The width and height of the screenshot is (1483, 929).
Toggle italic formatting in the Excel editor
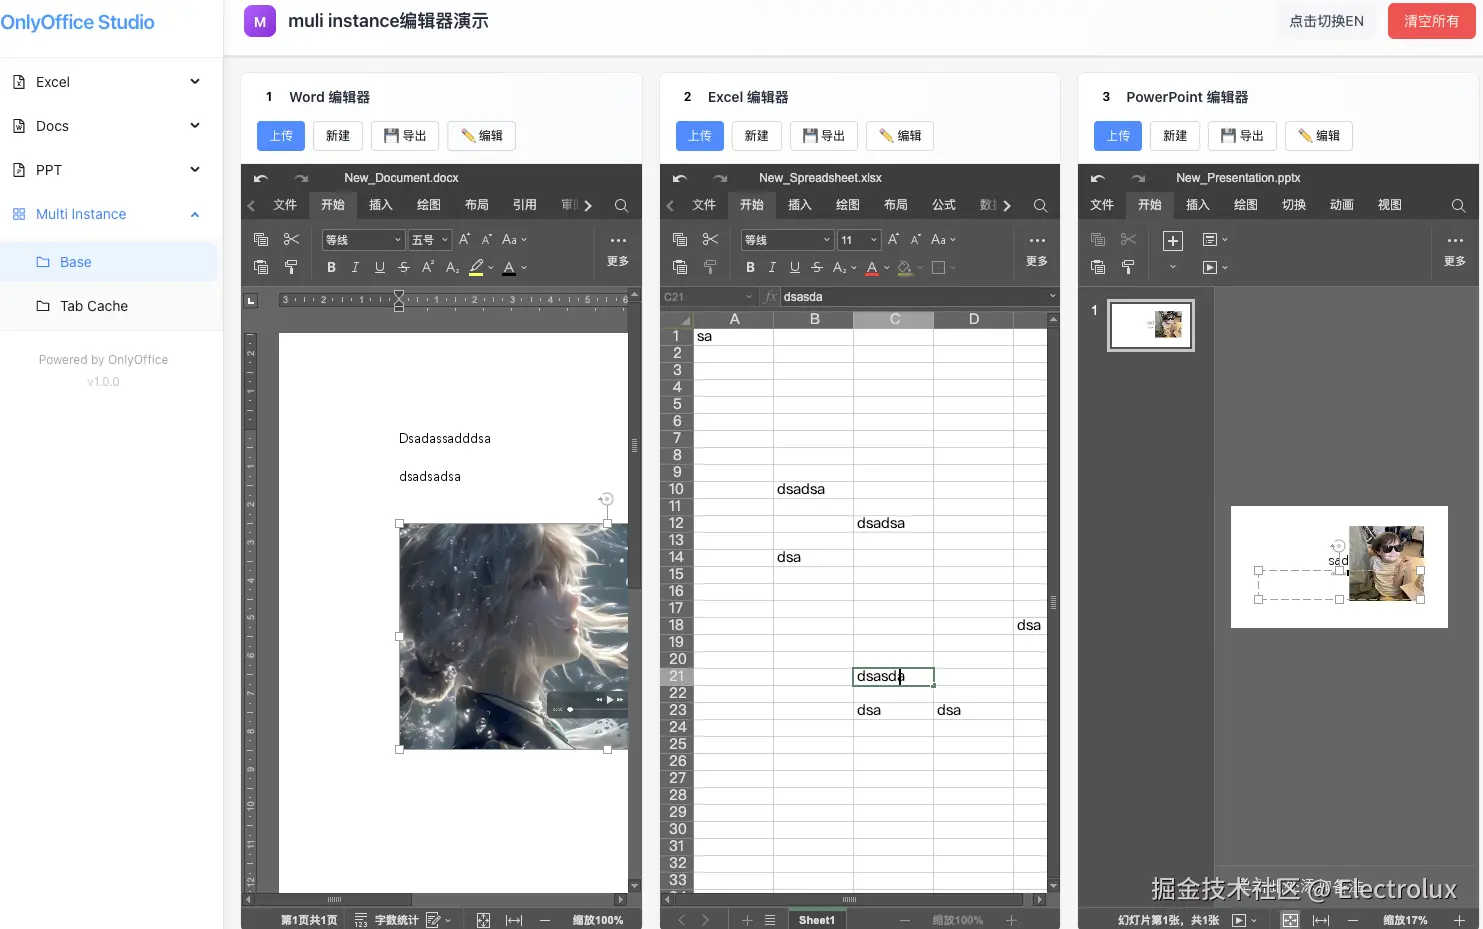click(772, 267)
